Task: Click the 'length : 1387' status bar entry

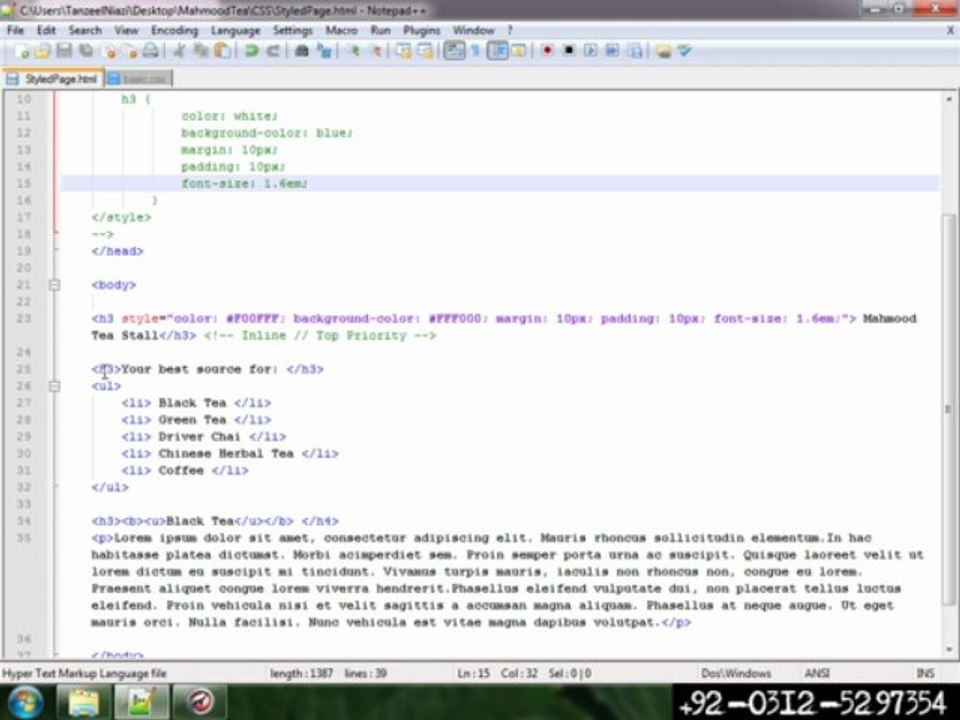Action: pyautogui.click(x=301, y=673)
